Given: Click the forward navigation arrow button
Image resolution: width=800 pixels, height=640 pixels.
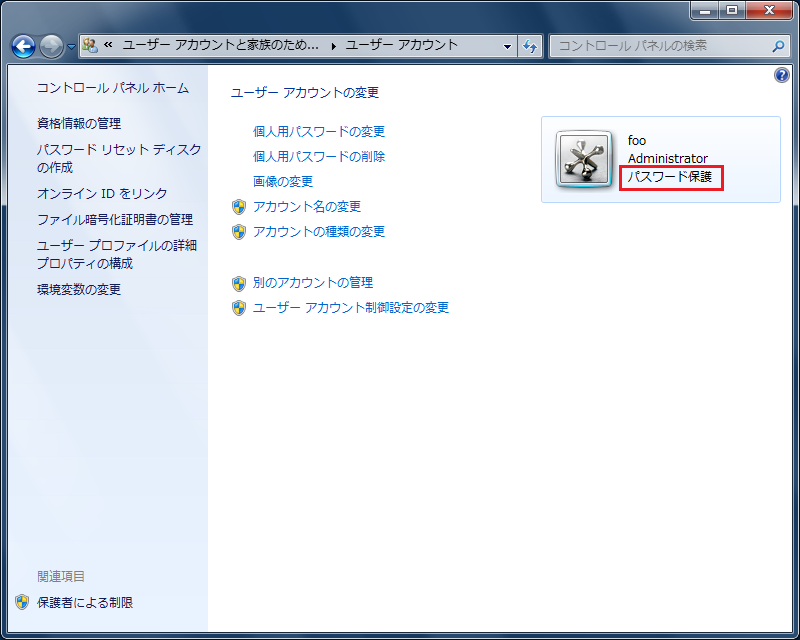Looking at the screenshot, I should click(x=51, y=46).
